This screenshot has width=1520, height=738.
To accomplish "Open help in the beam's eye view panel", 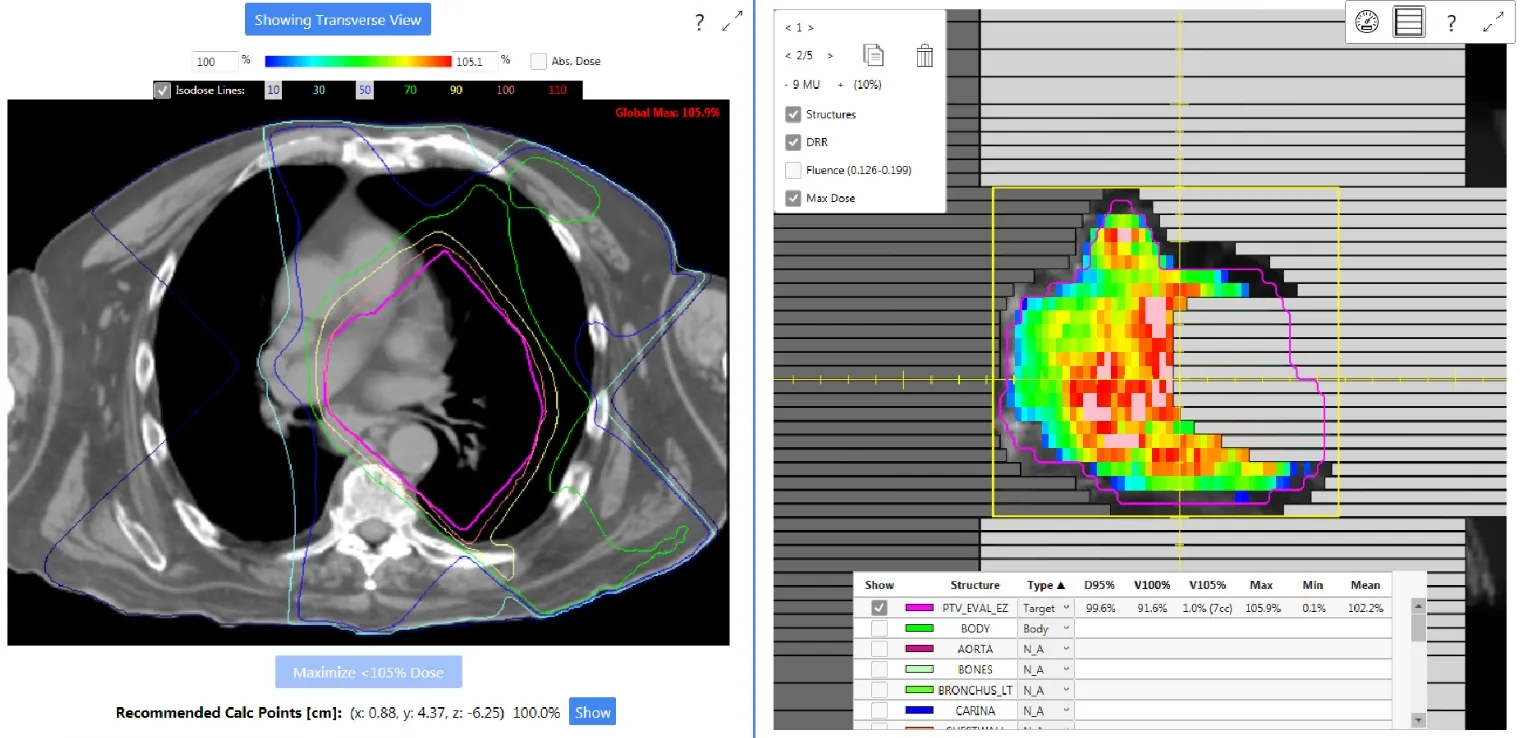I will coord(1451,21).
